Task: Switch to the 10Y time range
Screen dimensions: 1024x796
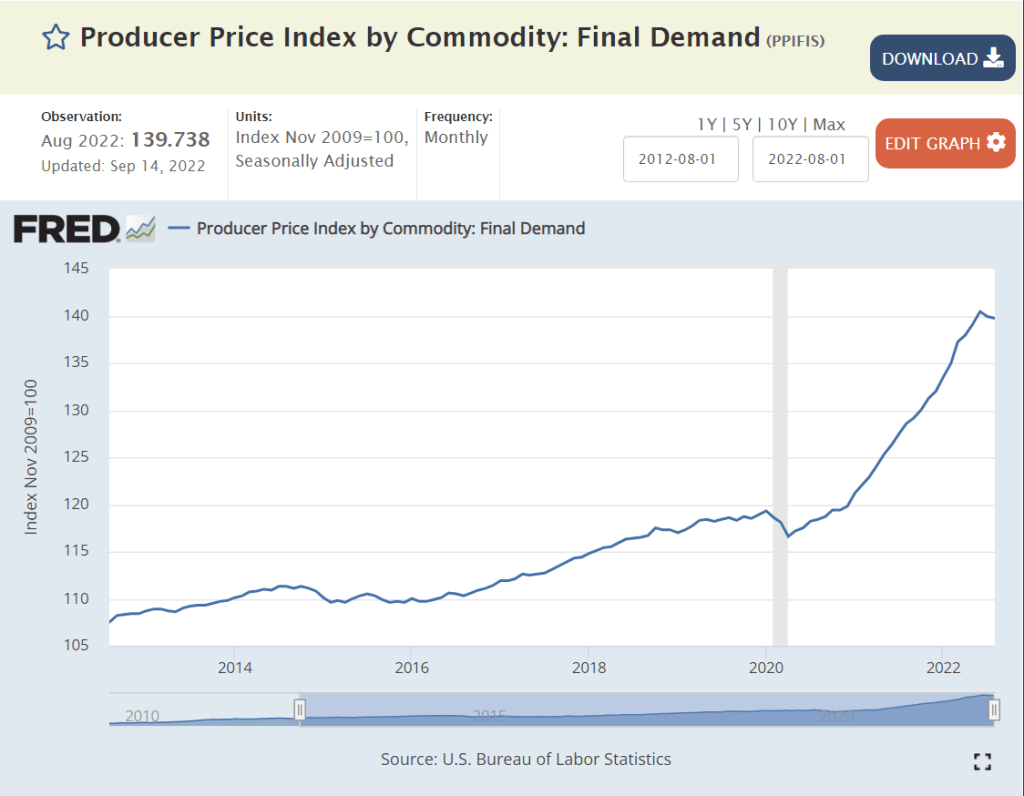Action: point(782,125)
